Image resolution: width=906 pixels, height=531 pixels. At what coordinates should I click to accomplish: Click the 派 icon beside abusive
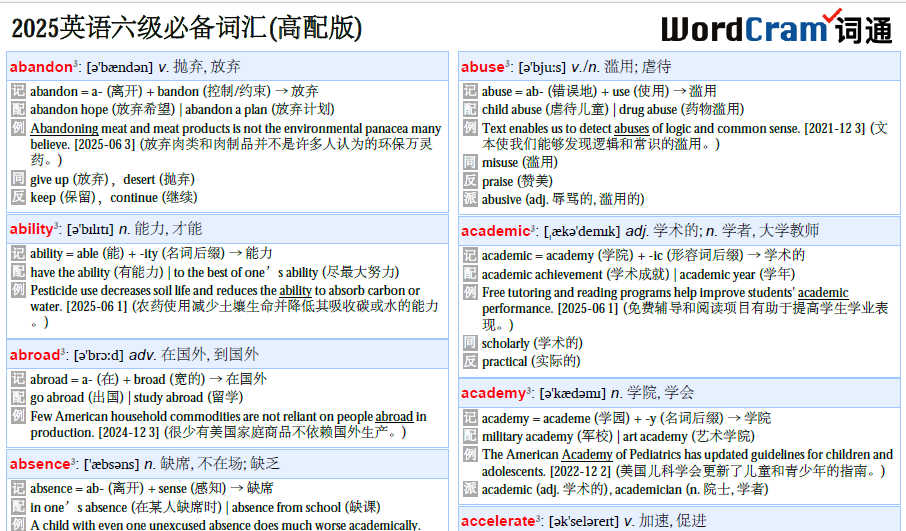(x=470, y=199)
